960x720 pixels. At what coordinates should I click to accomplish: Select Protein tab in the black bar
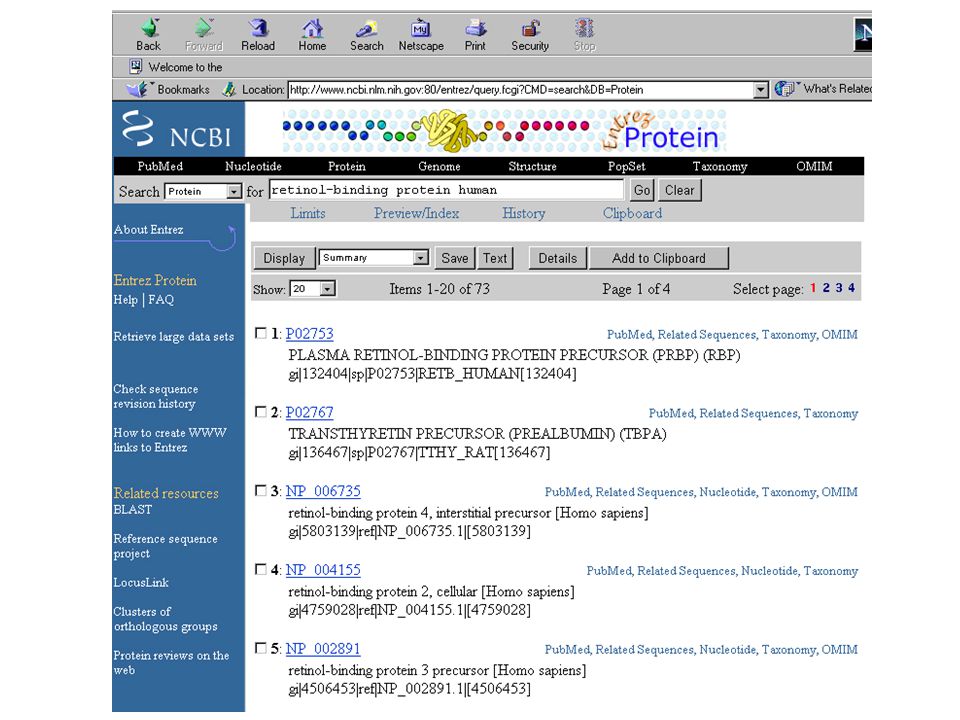[347, 167]
